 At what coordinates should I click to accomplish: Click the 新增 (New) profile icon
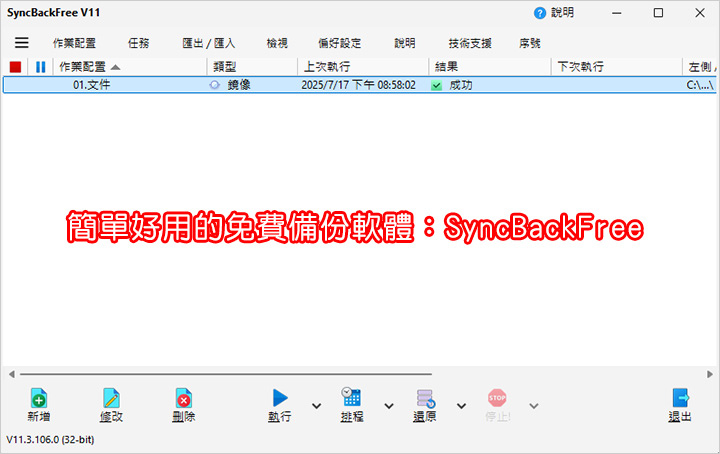[x=39, y=398]
